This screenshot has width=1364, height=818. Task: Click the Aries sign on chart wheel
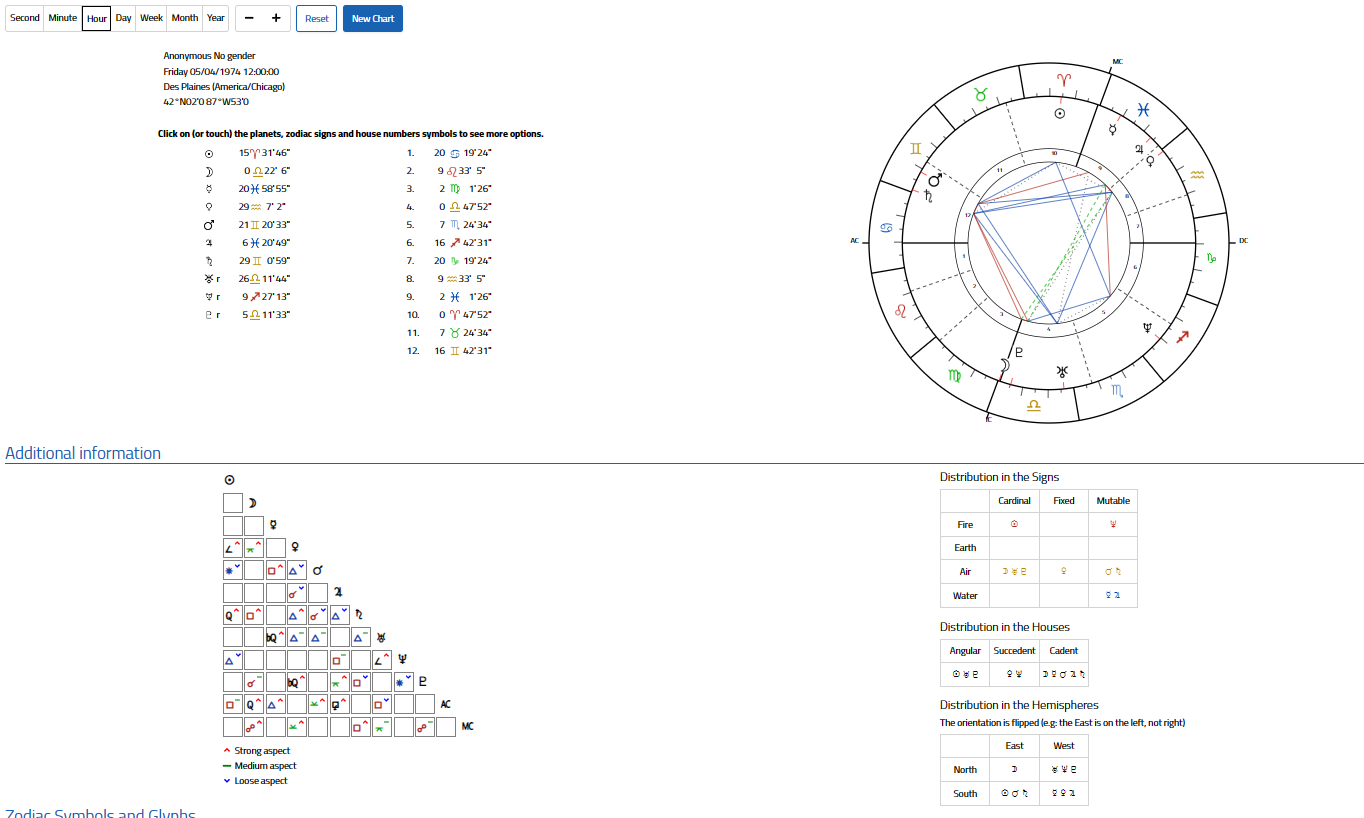[x=1066, y=78]
